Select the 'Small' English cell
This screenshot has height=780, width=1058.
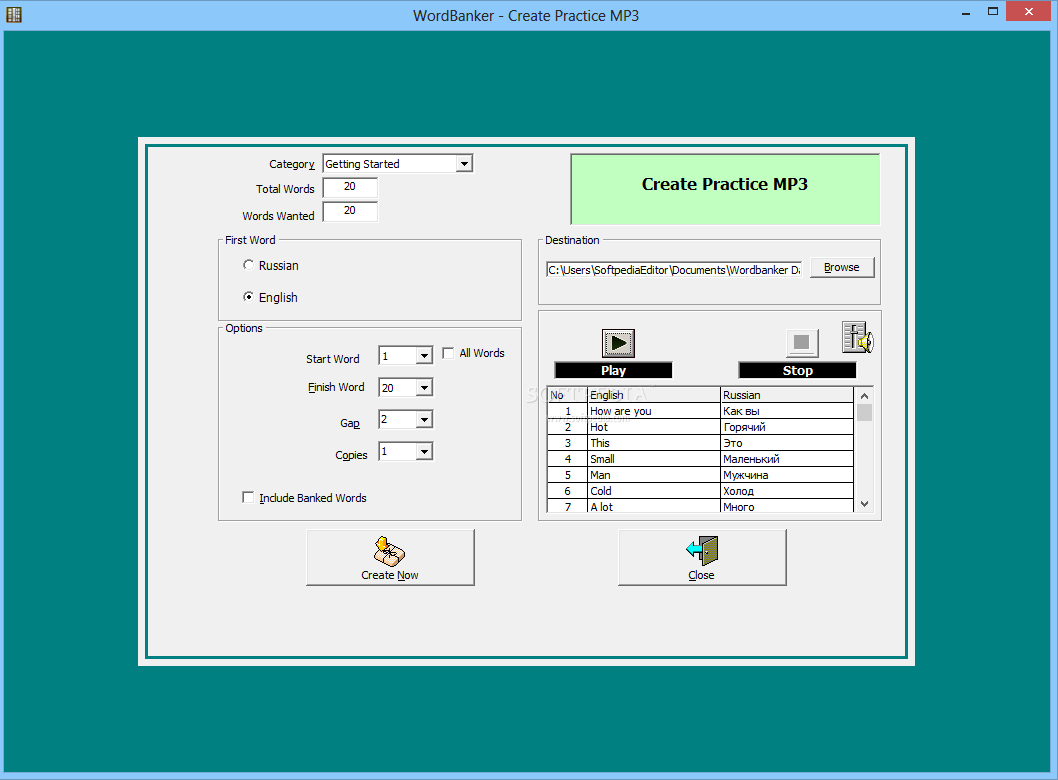[x=653, y=459]
